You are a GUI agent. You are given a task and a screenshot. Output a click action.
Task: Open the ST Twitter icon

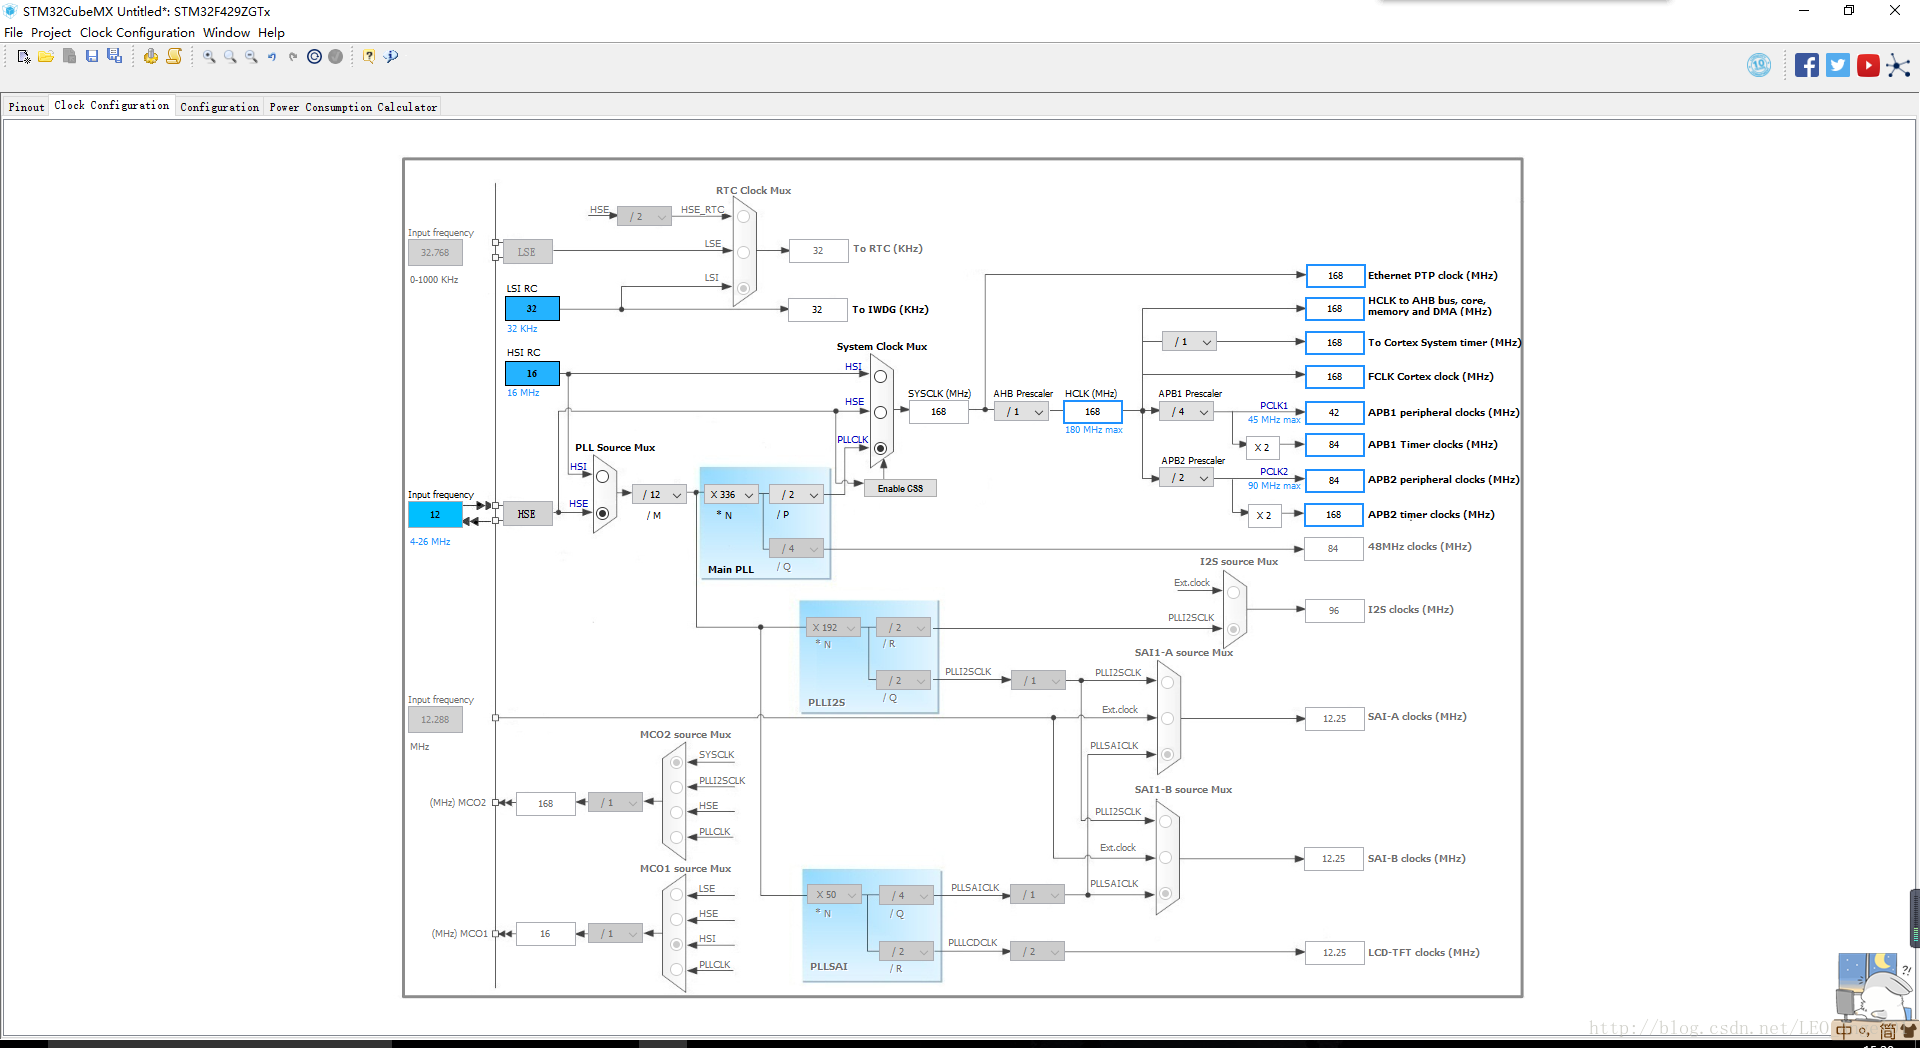click(x=1838, y=66)
